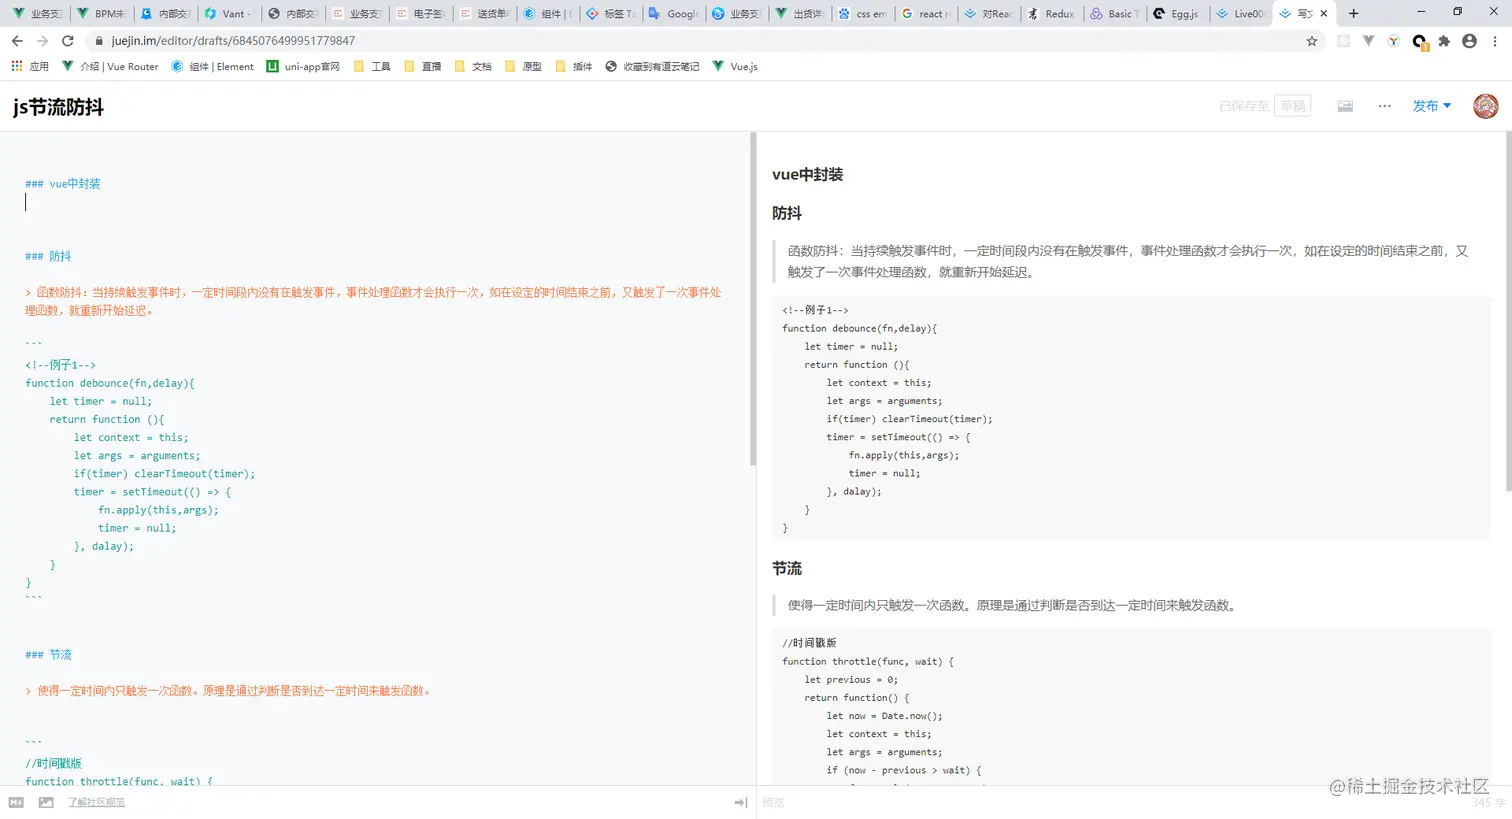Open the Vue.js bookmark

click(735, 66)
